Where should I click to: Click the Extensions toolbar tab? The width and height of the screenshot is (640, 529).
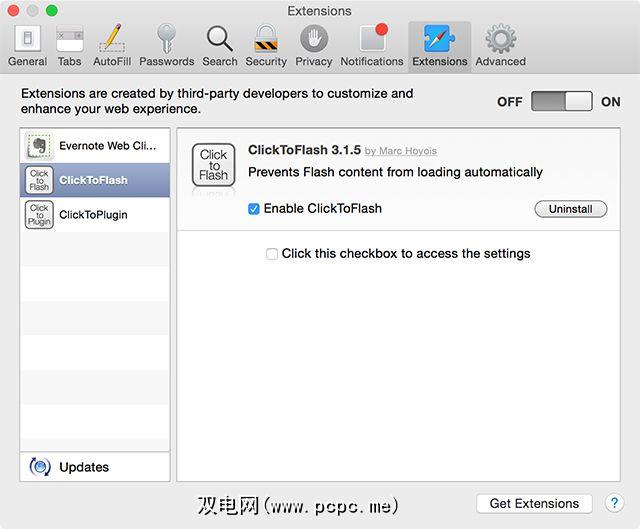tap(439, 45)
